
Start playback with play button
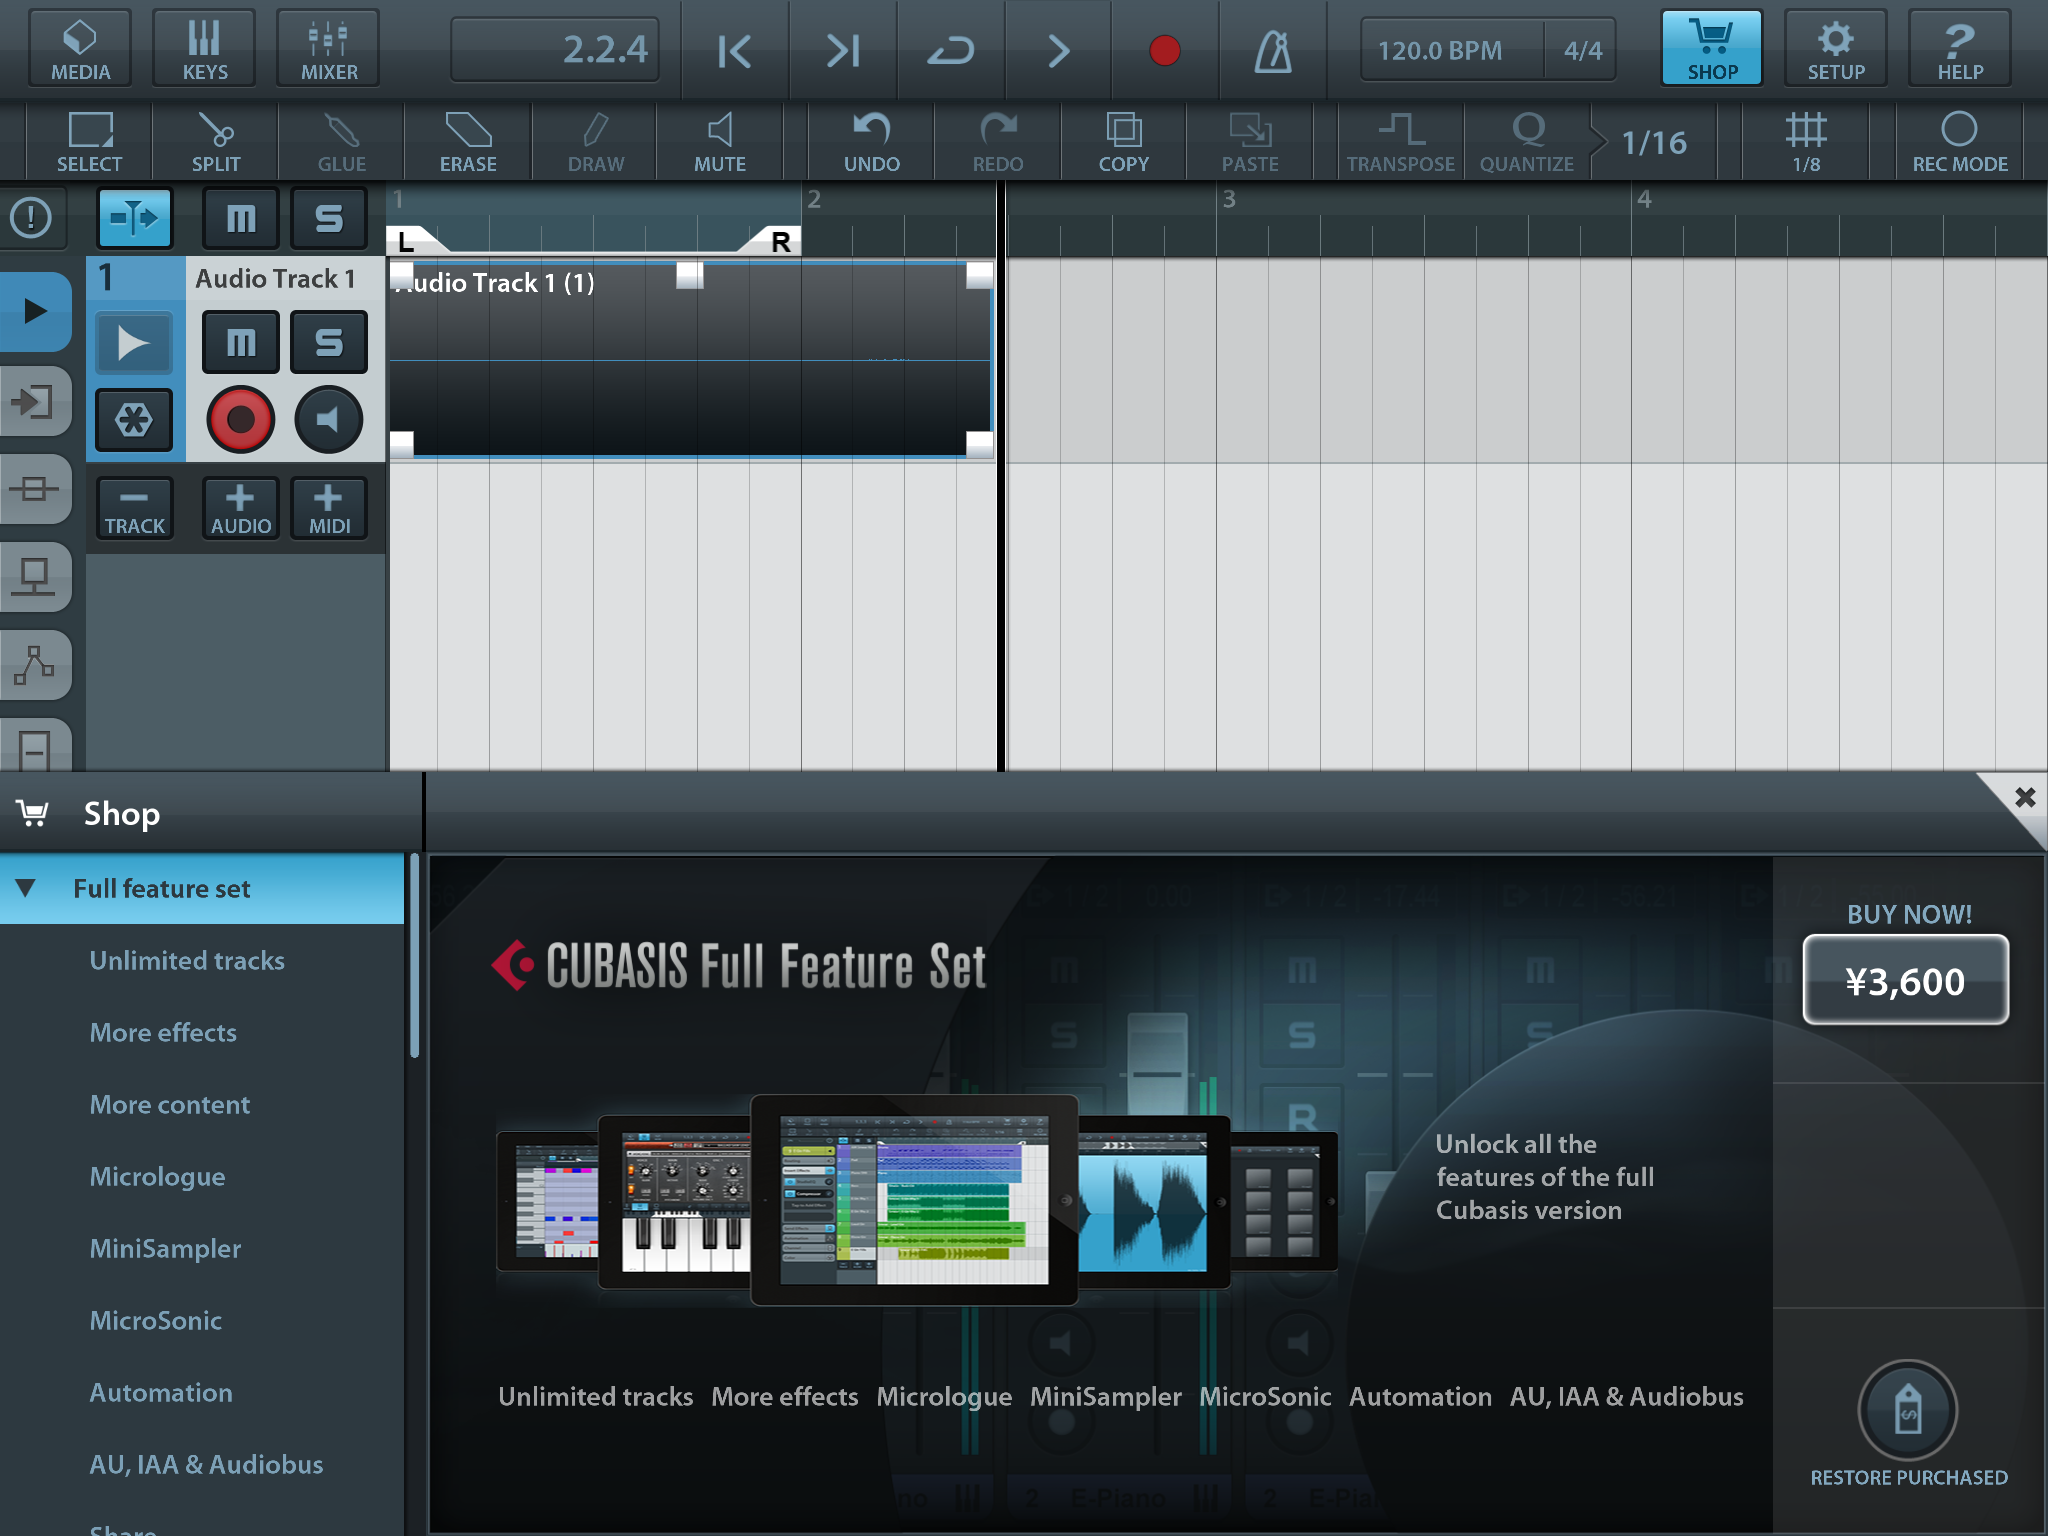pos(1058,50)
